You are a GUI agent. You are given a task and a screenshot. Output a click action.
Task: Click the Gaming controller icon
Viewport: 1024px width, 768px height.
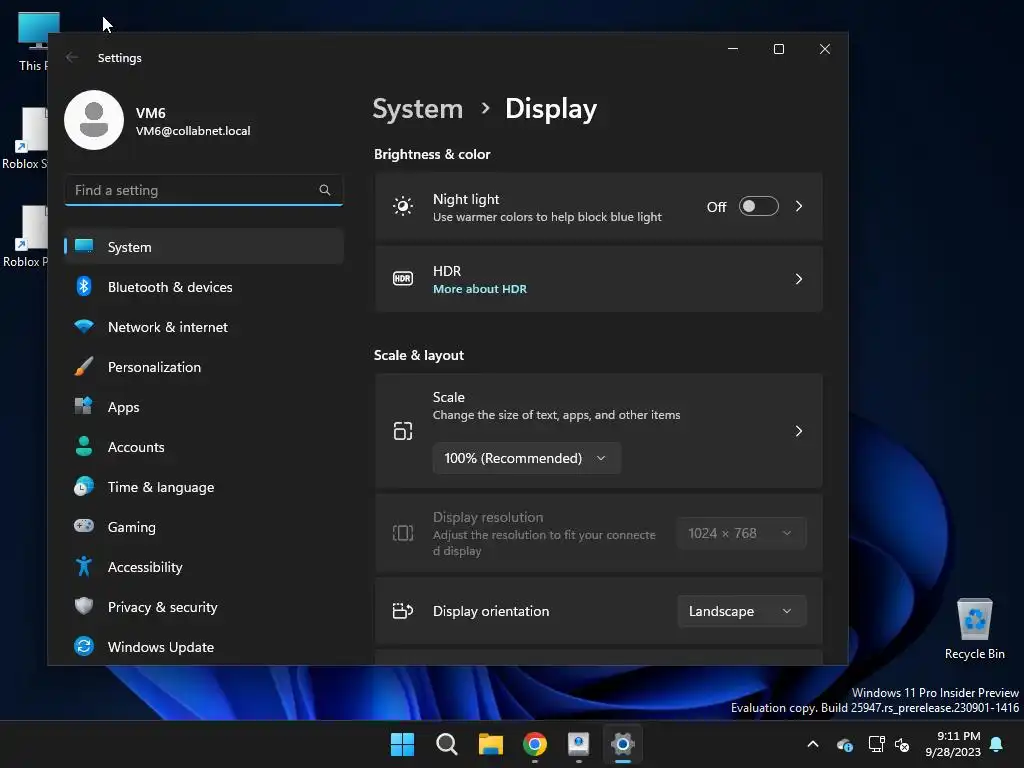(84, 526)
